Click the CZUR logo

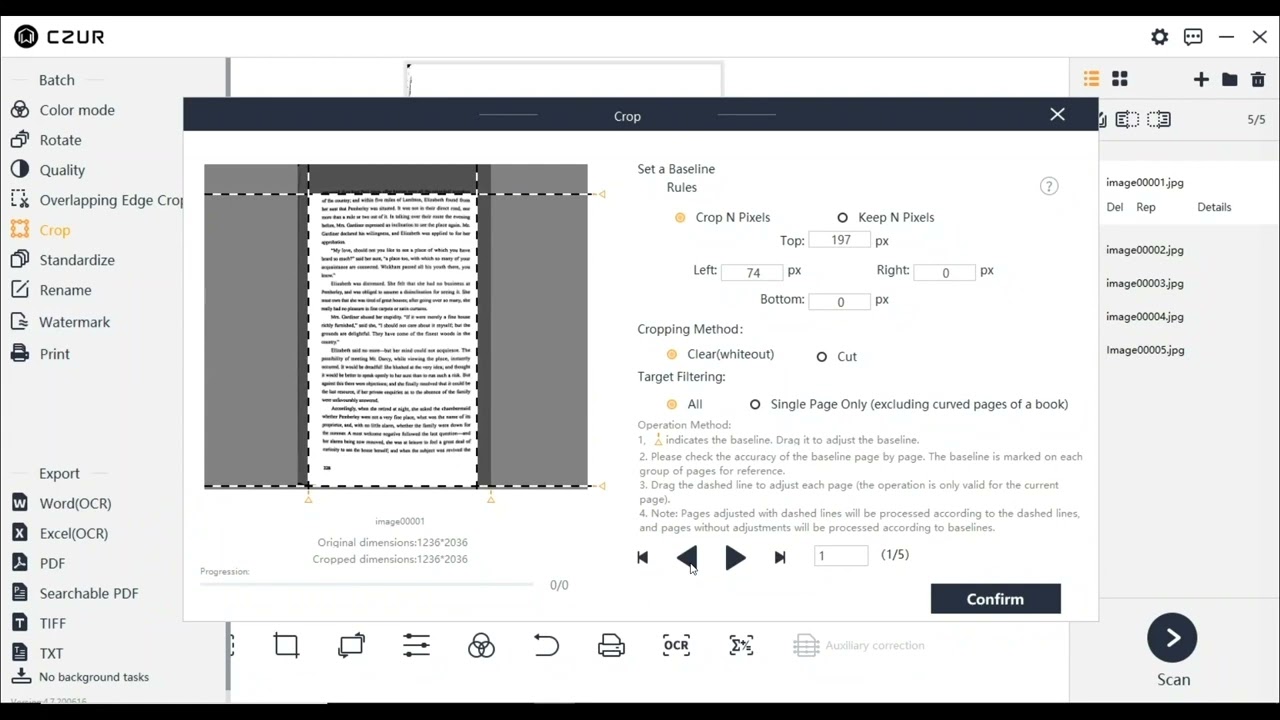click(x=60, y=37)
